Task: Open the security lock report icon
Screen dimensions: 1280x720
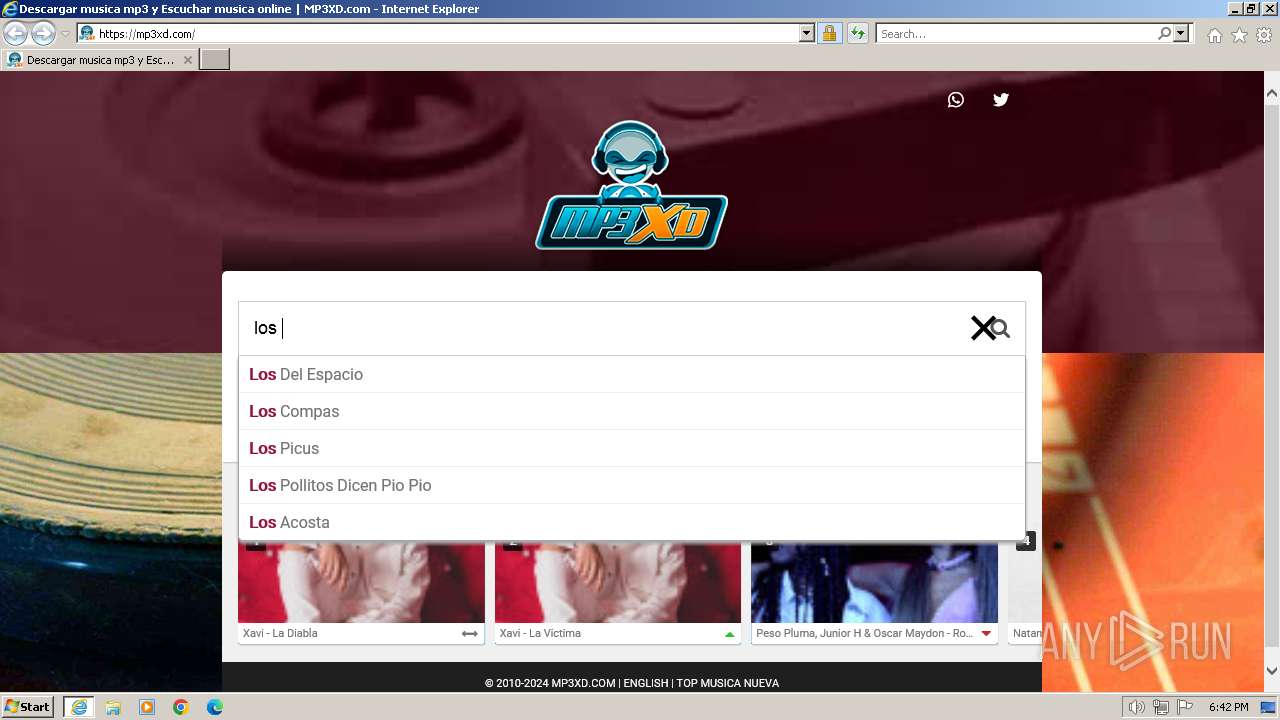Action: pyautogui.click(x=829, y=33)
